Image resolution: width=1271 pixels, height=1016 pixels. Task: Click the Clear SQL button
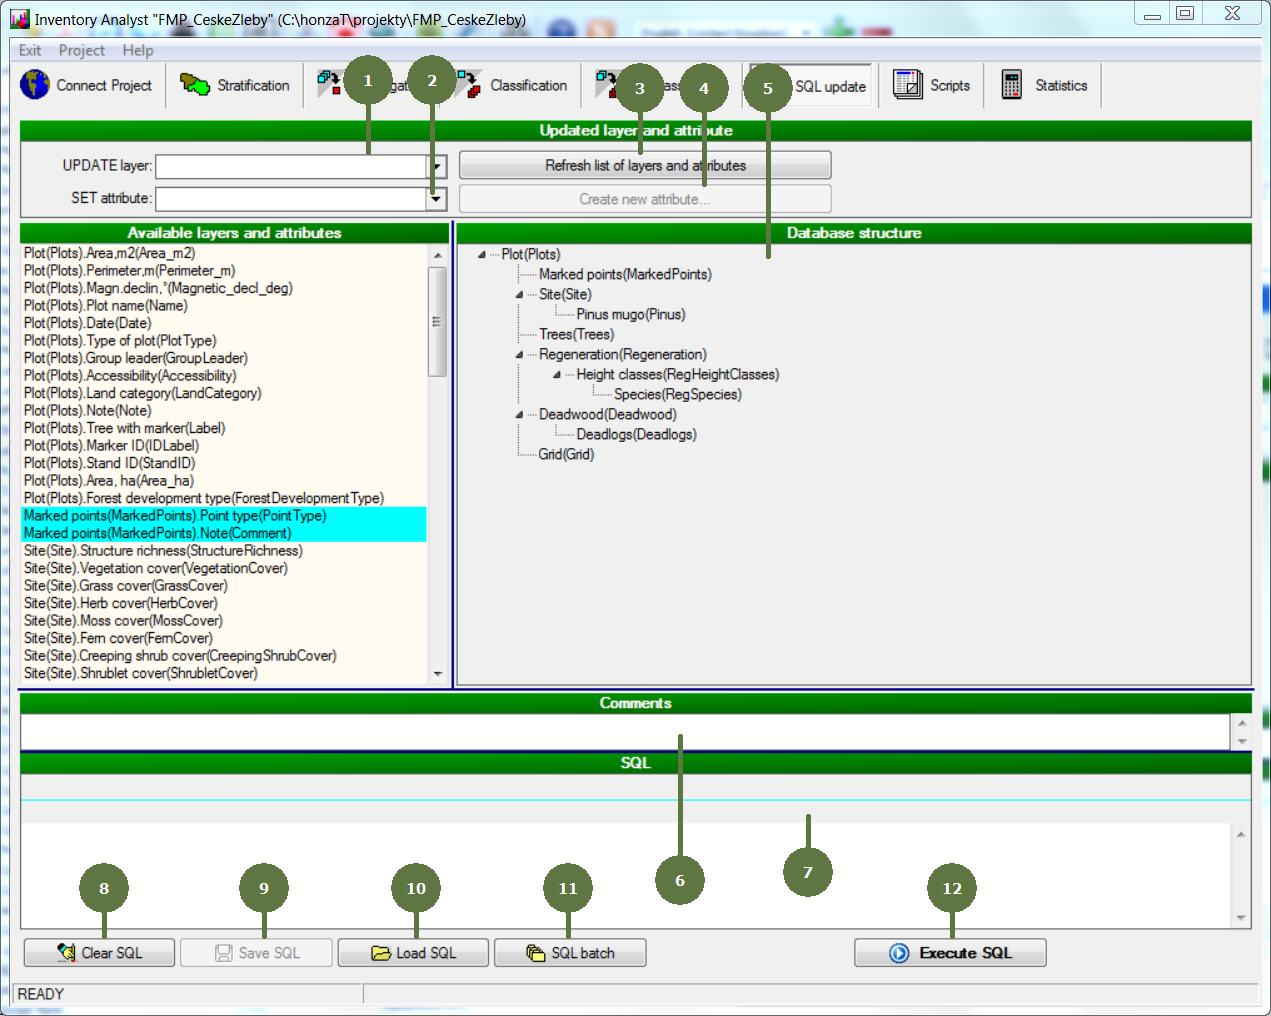pos(99,953)
